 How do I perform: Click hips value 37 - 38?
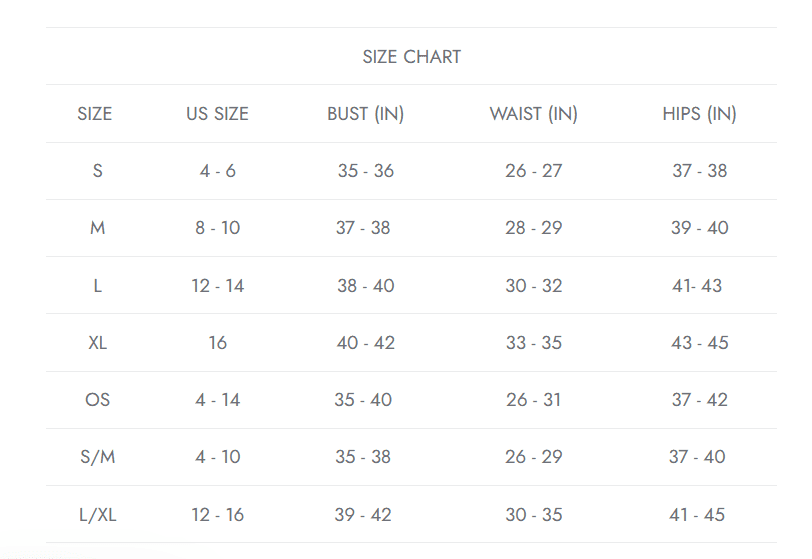click(700, 170)
